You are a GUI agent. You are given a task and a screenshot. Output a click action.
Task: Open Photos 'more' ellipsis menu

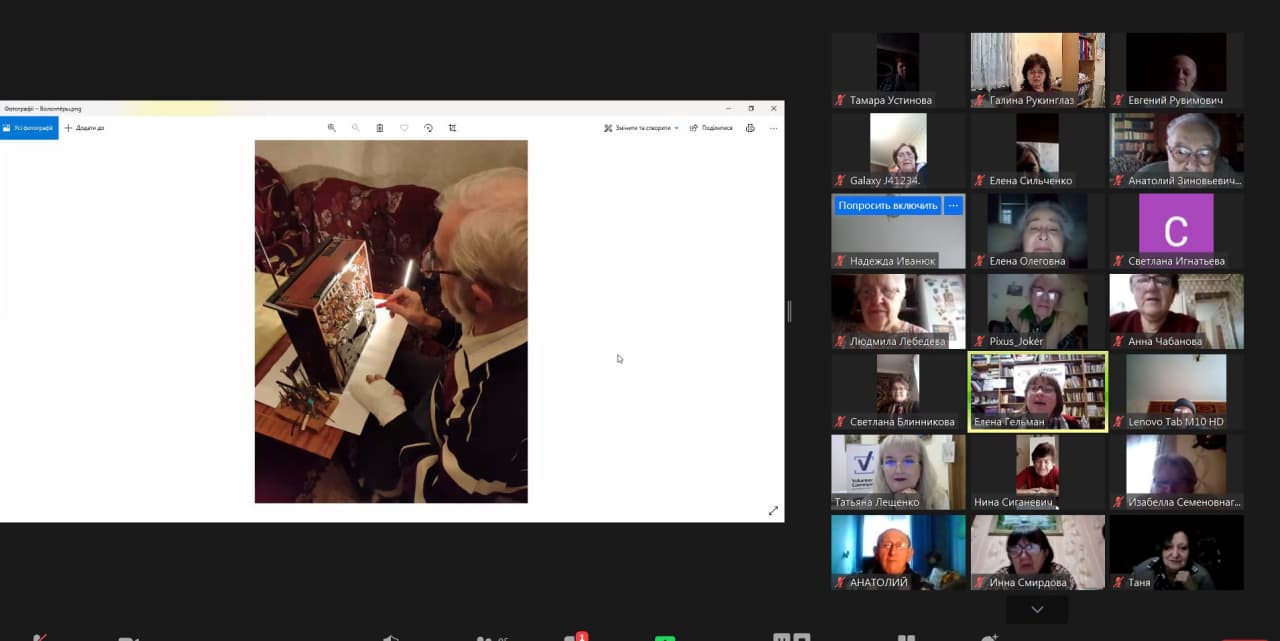point(773,128)
